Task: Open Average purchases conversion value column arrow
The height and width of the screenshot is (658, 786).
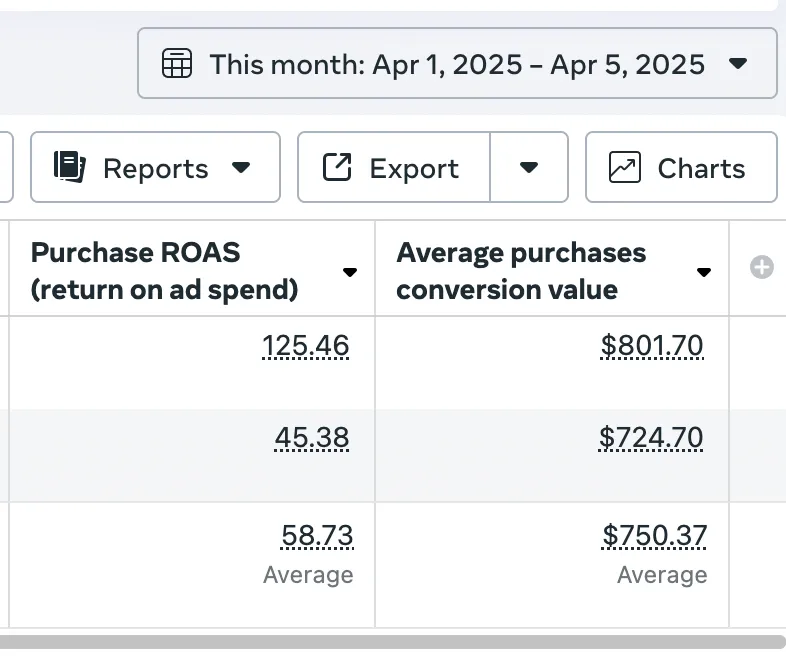Action: pos(704,272)
